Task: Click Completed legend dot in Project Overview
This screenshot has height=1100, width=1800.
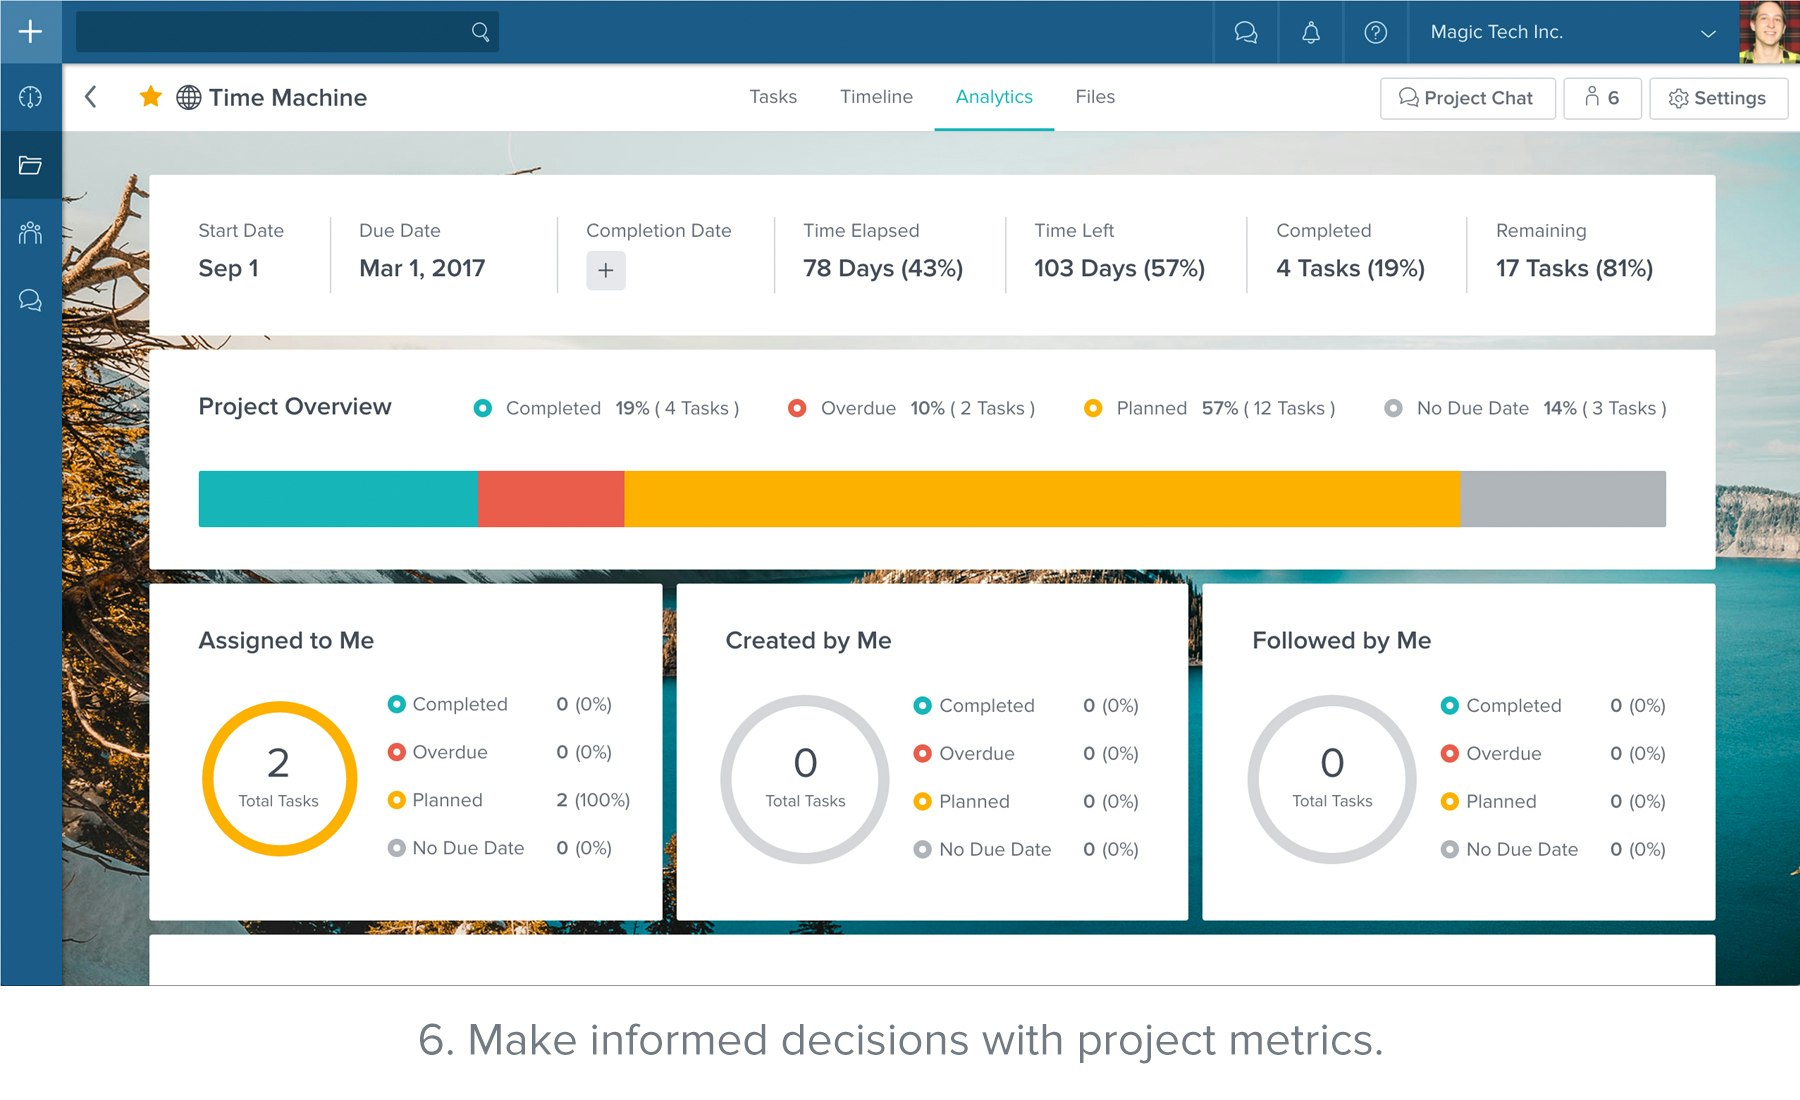Action: (482, 408)
